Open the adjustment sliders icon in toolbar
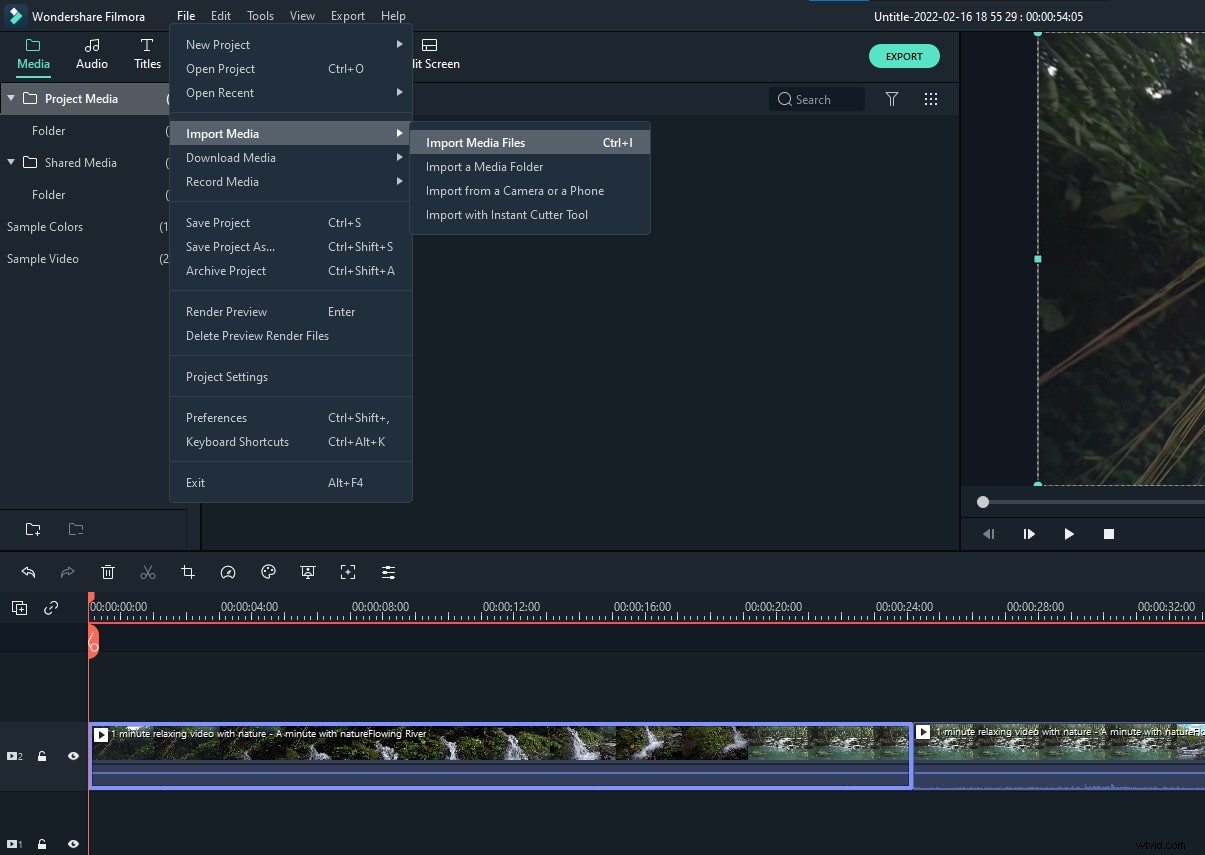This screenshot has height=855, width=1205. pyautogui.click(x=388, y=572)
